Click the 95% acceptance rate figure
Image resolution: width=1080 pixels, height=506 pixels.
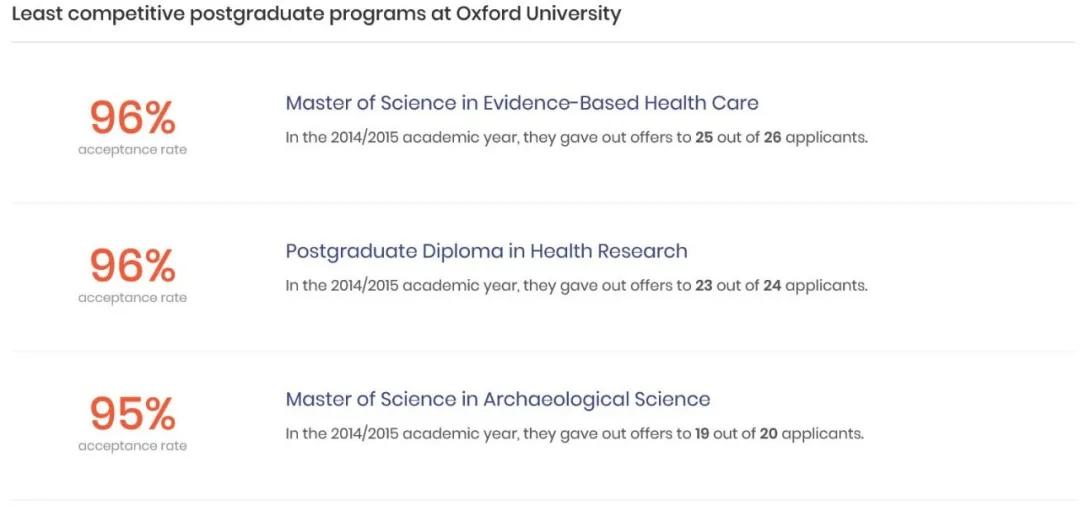coord(132,414)
